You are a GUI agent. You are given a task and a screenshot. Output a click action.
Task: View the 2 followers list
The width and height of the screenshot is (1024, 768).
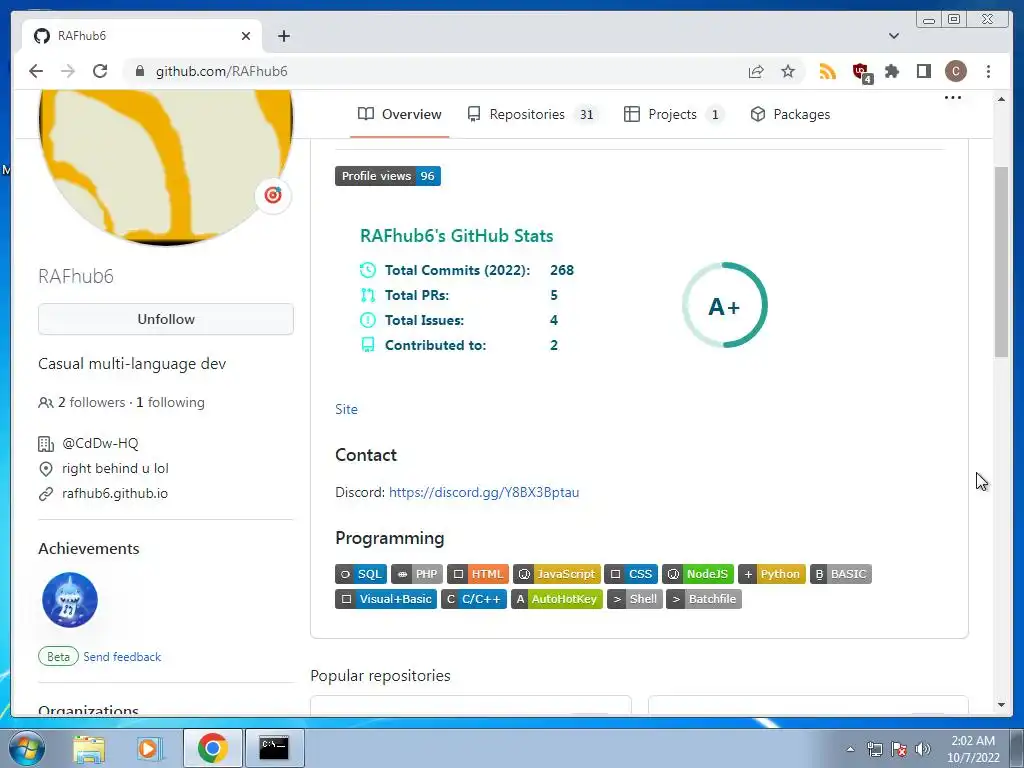click(x=91, y=402)
